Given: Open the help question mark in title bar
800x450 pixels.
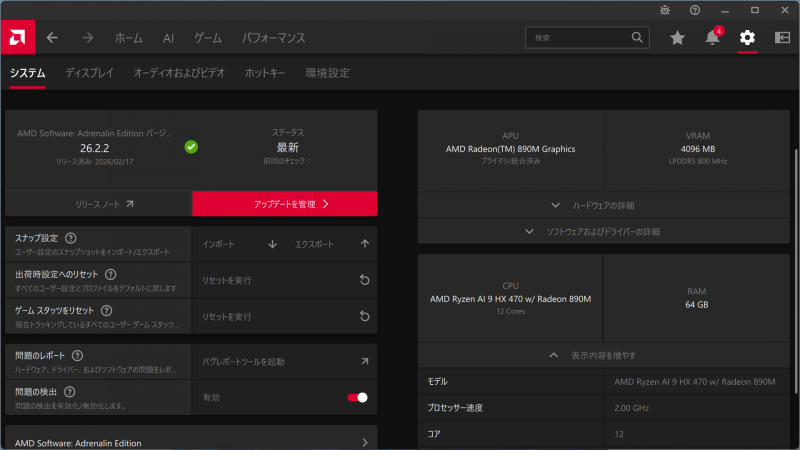Looking at the screenshot, I should coord(695,10).
